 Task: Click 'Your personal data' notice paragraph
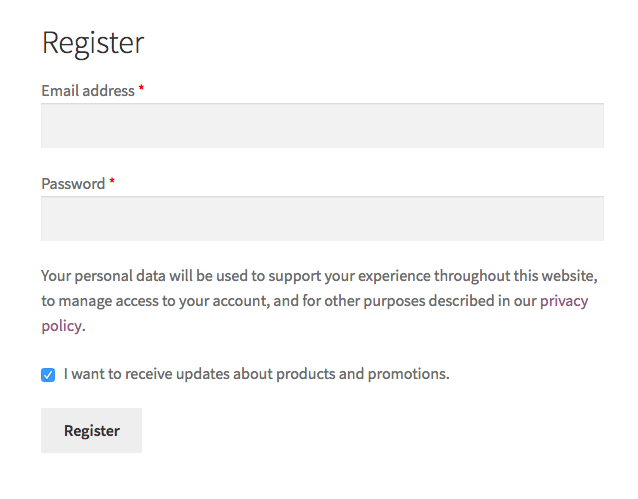coord(110,275)
